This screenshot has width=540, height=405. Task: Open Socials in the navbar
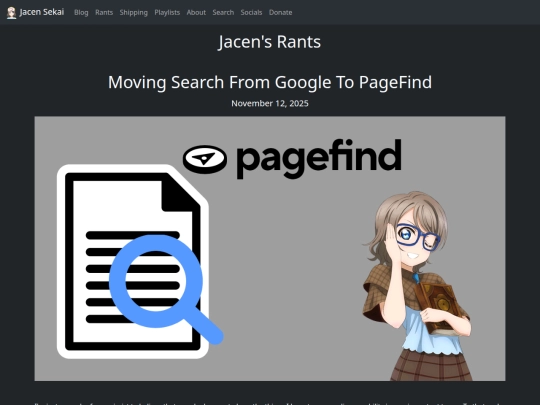click(x=251, y=12)
